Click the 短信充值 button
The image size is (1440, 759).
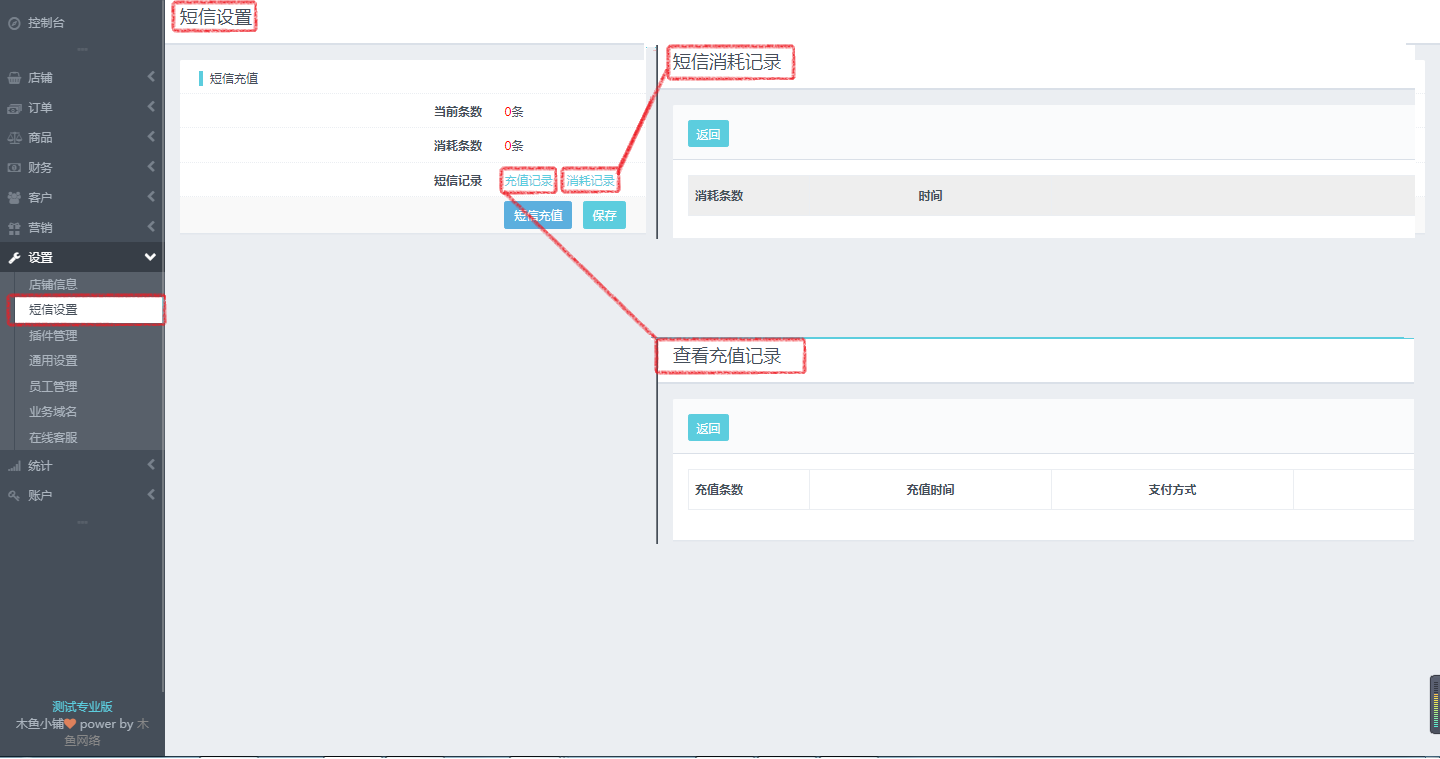538,215
